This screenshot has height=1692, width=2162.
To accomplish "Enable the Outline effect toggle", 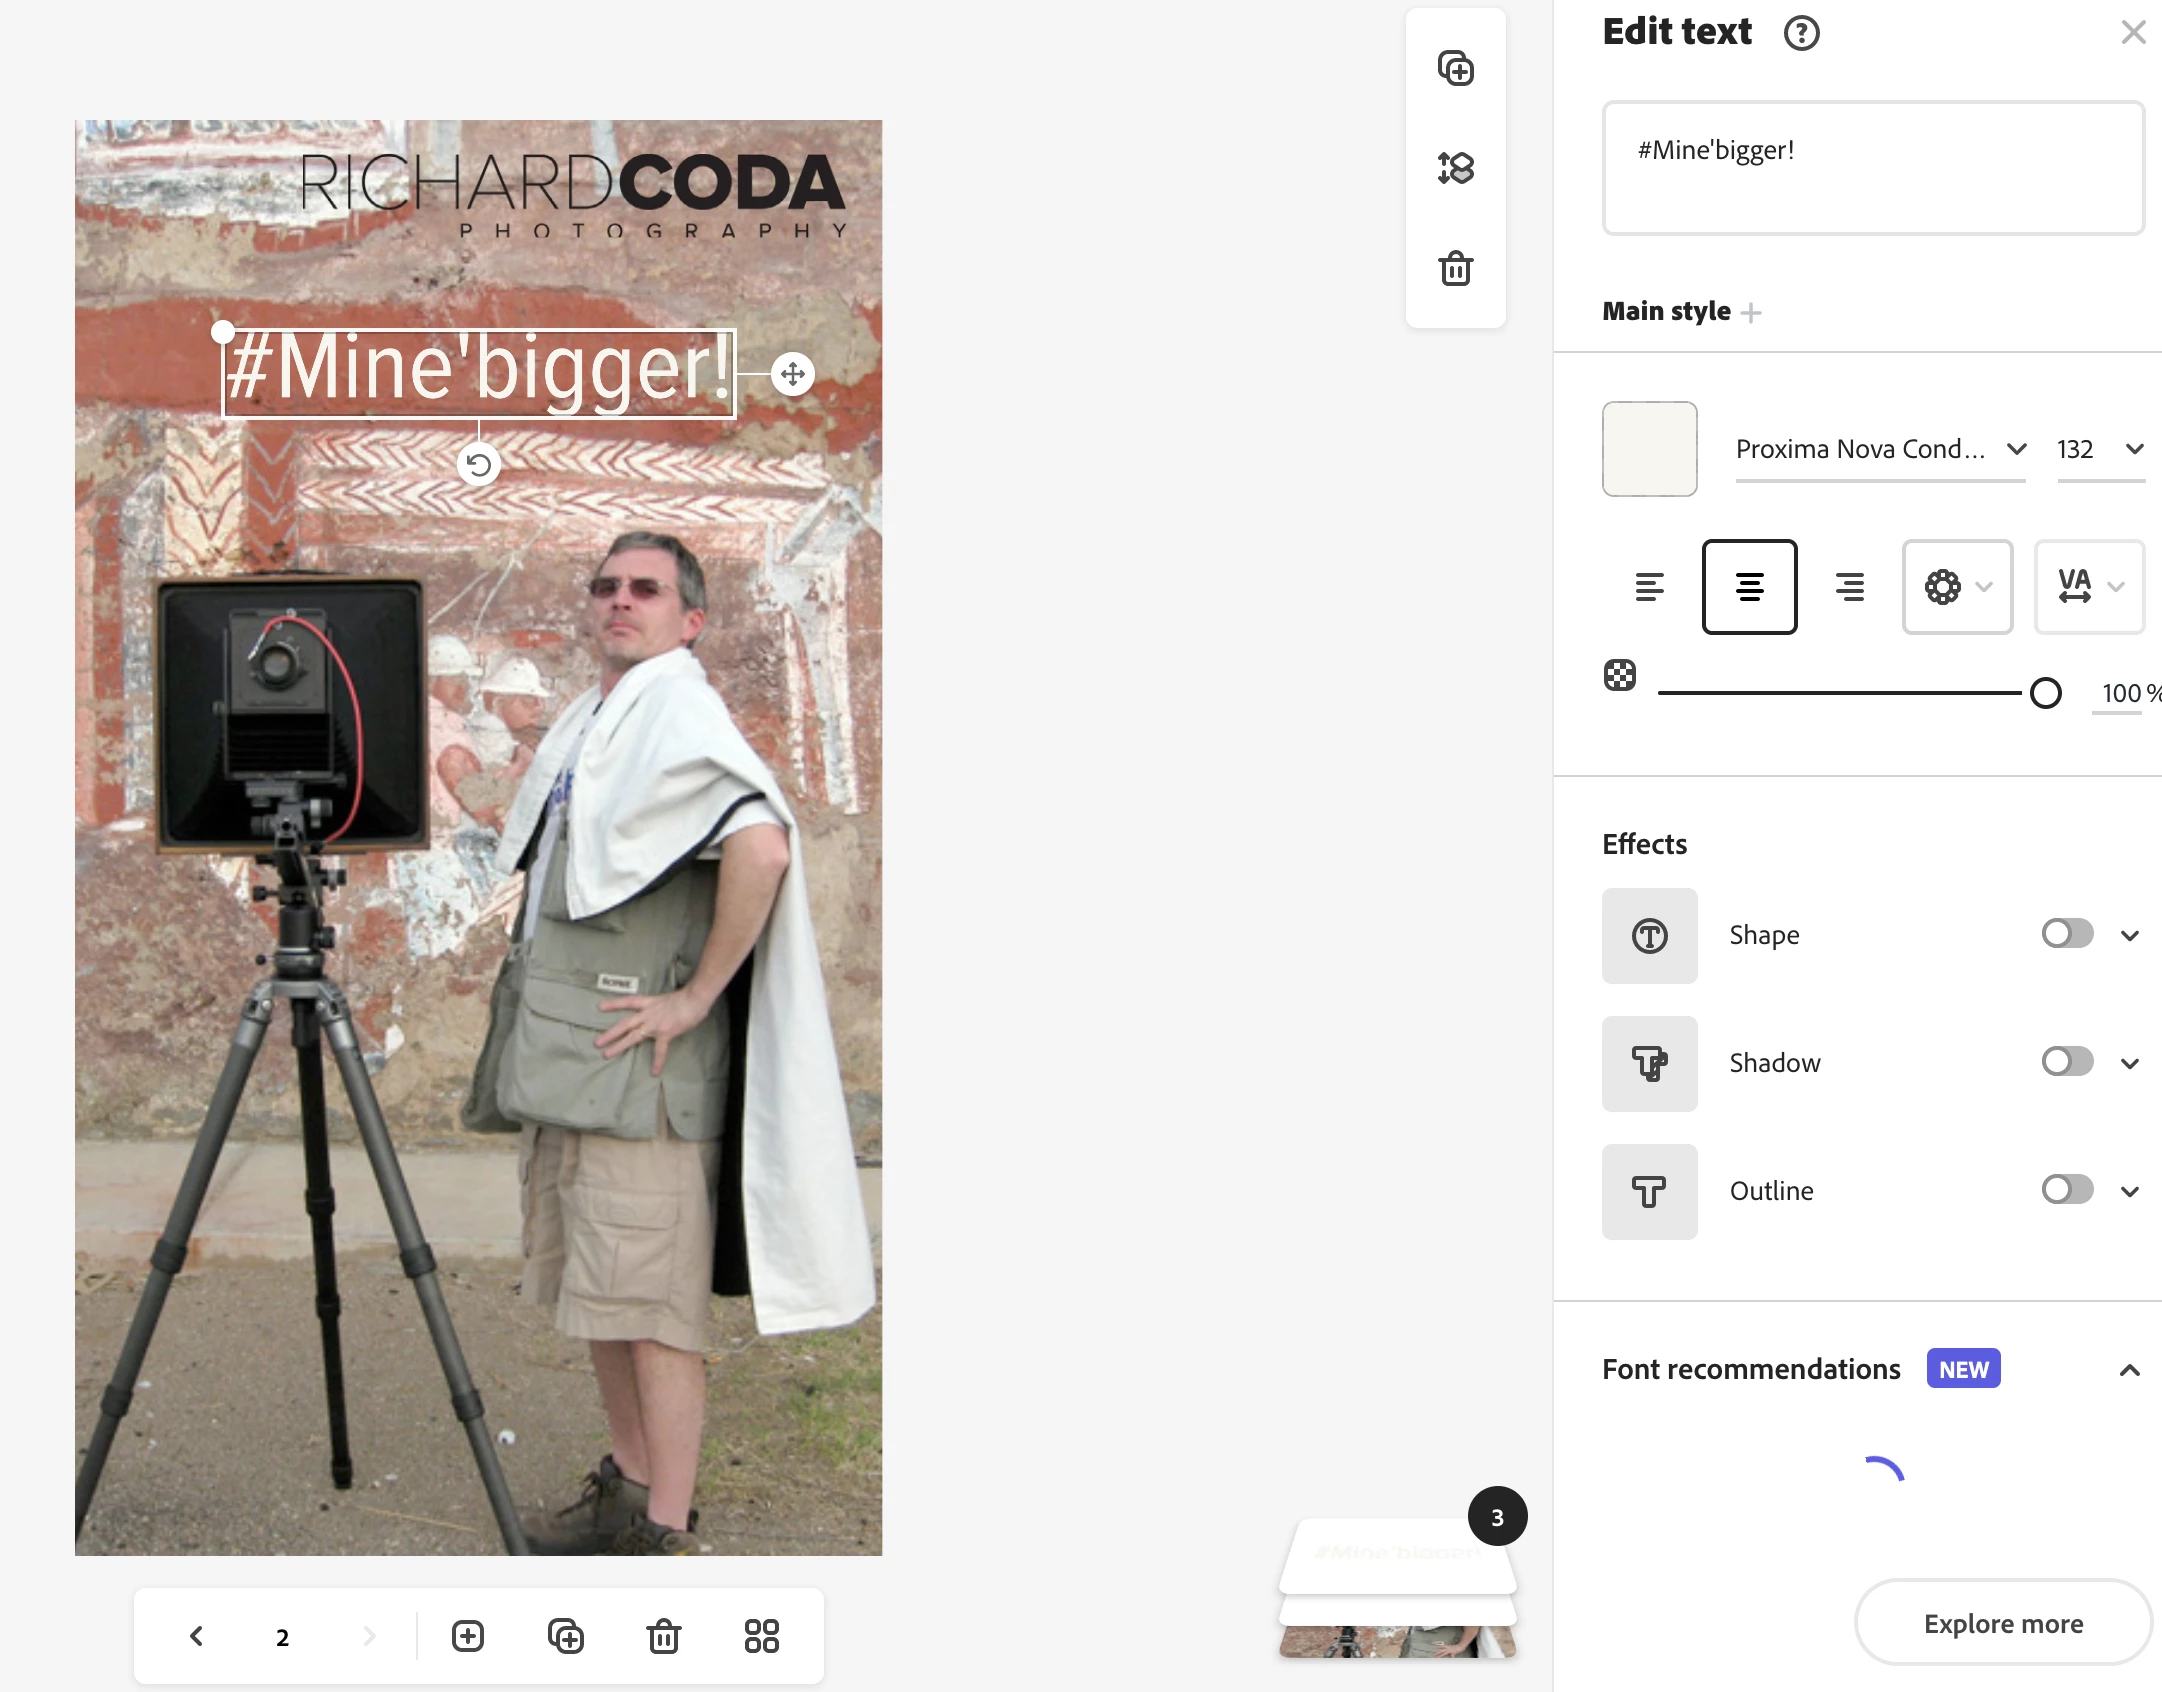I will (x=2066, y=1189).
